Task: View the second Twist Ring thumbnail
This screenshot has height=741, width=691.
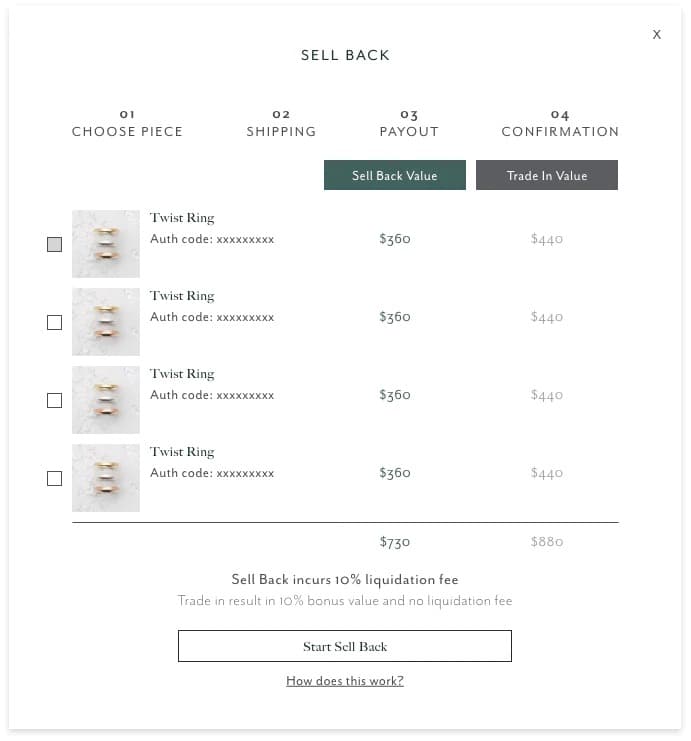Action: click(x=106, y=322)
